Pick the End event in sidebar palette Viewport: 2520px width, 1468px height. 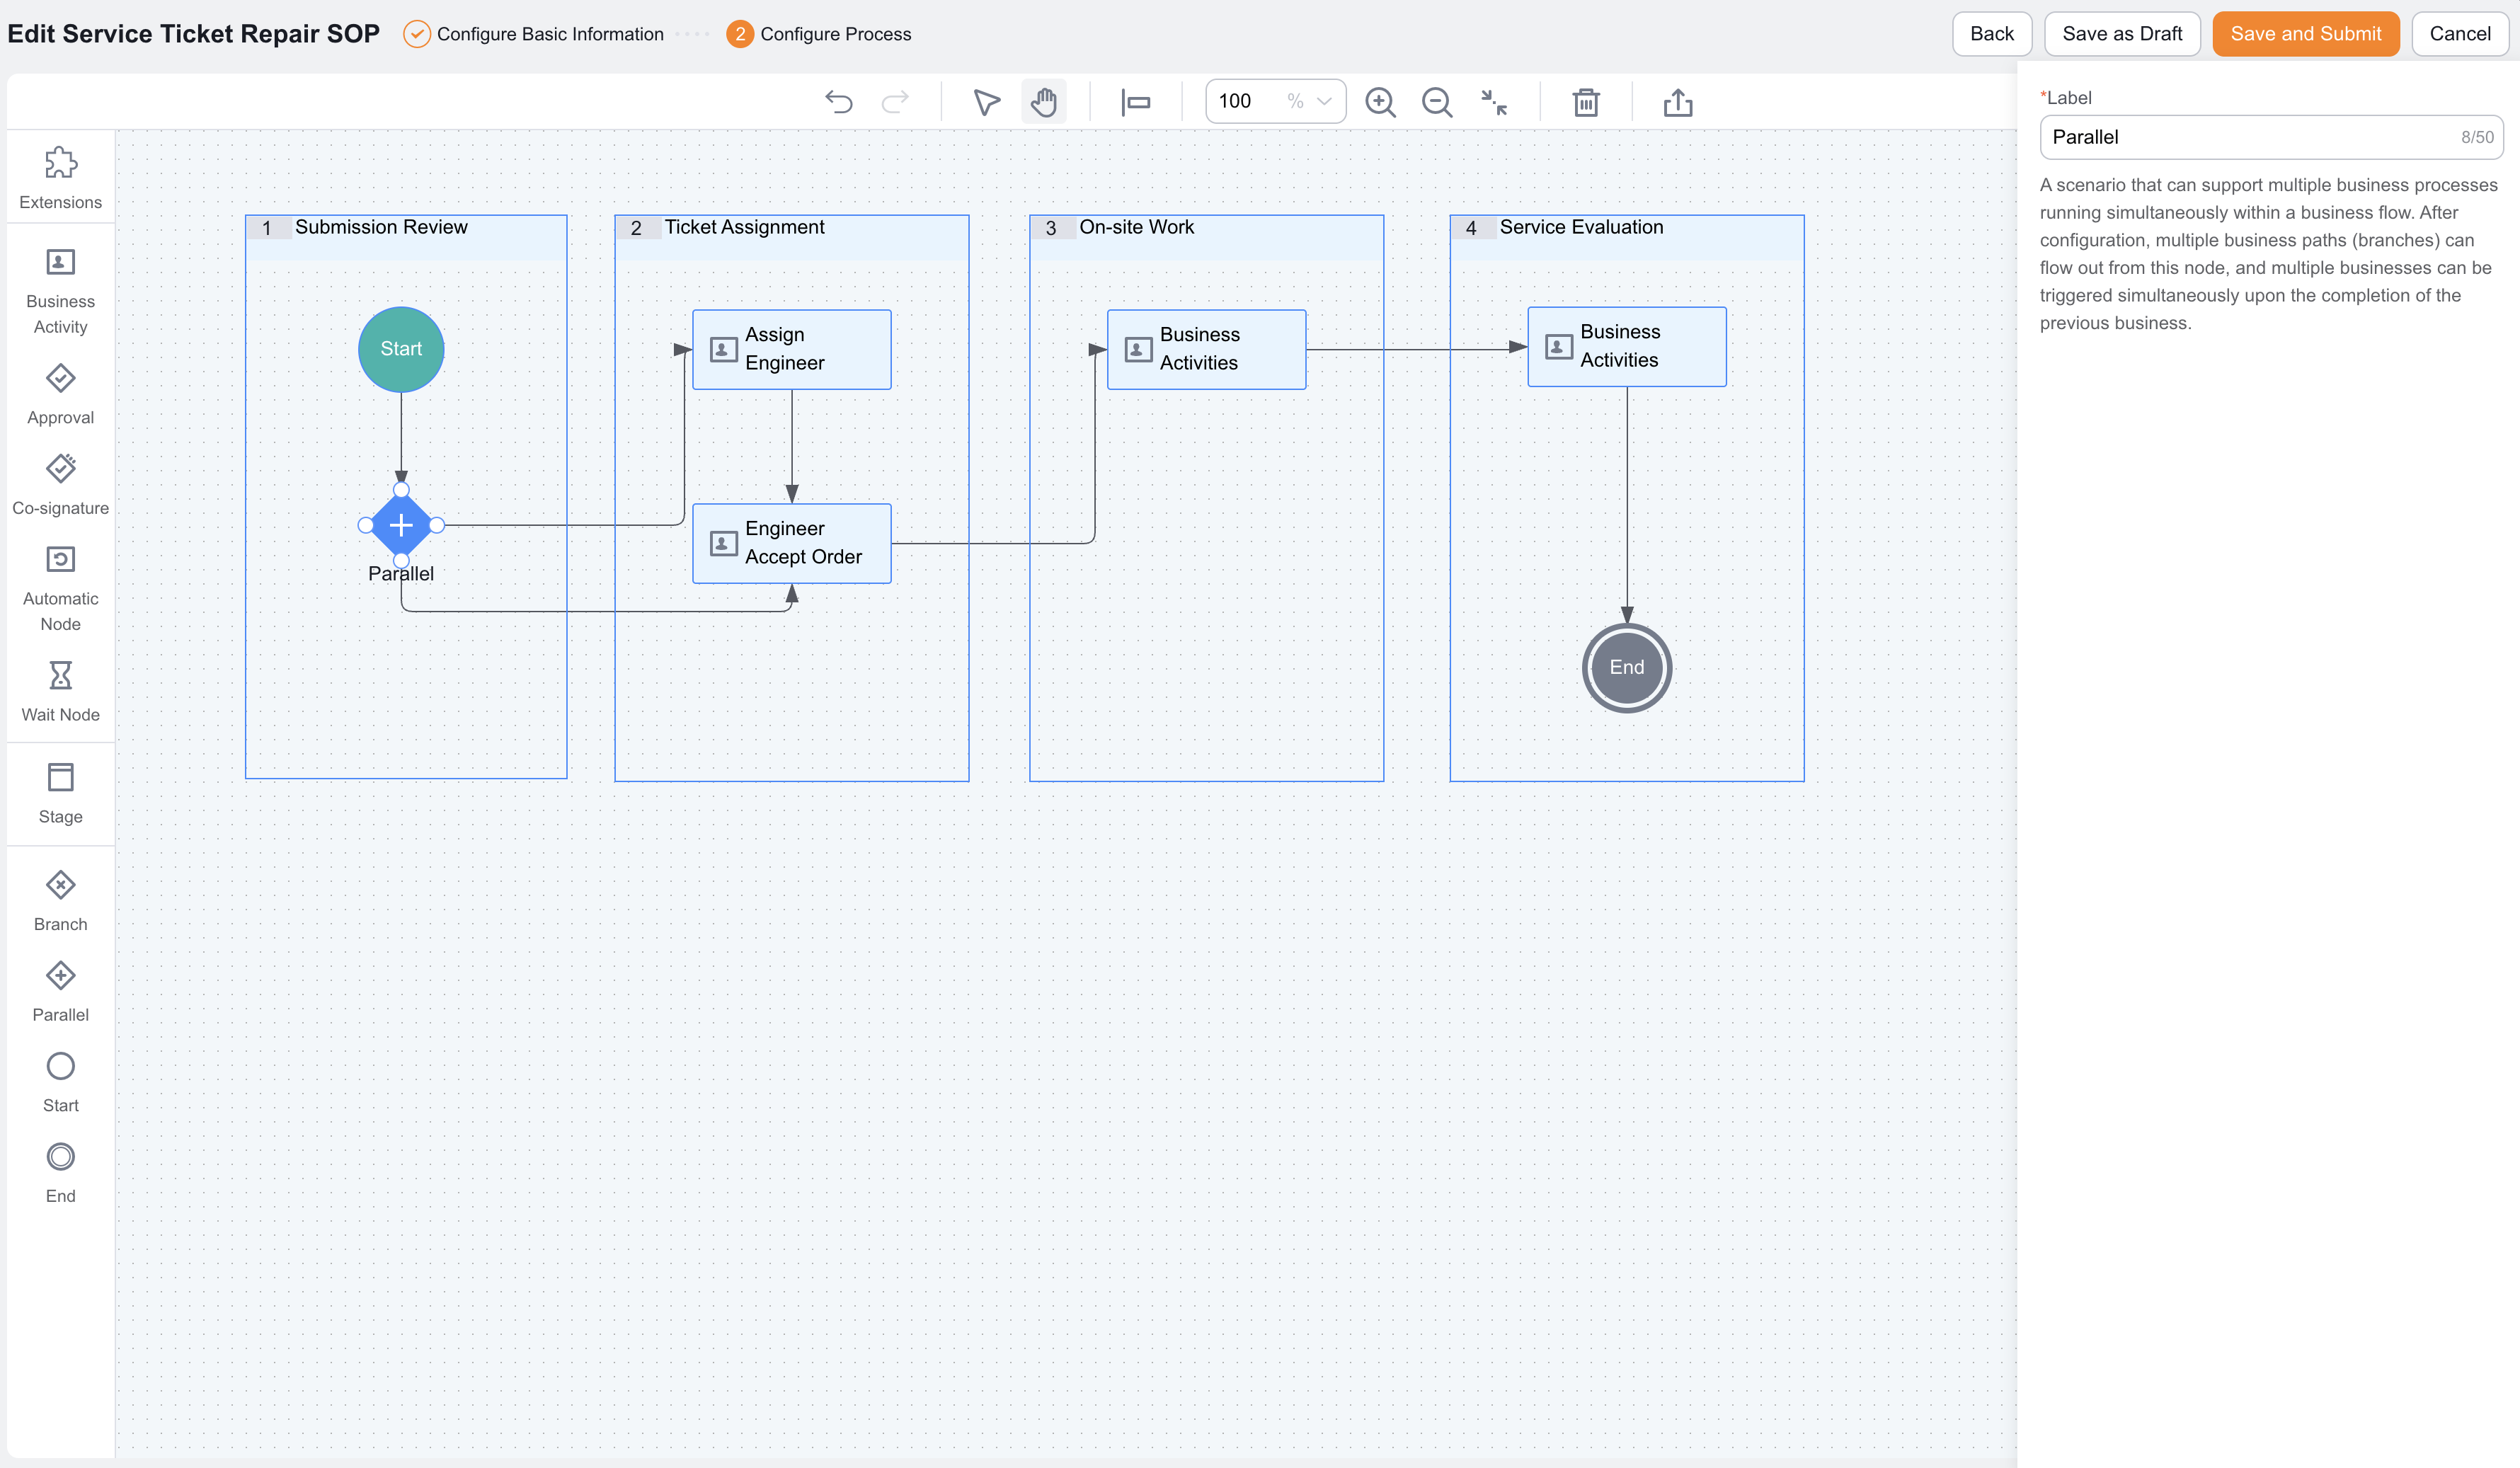60,1173
